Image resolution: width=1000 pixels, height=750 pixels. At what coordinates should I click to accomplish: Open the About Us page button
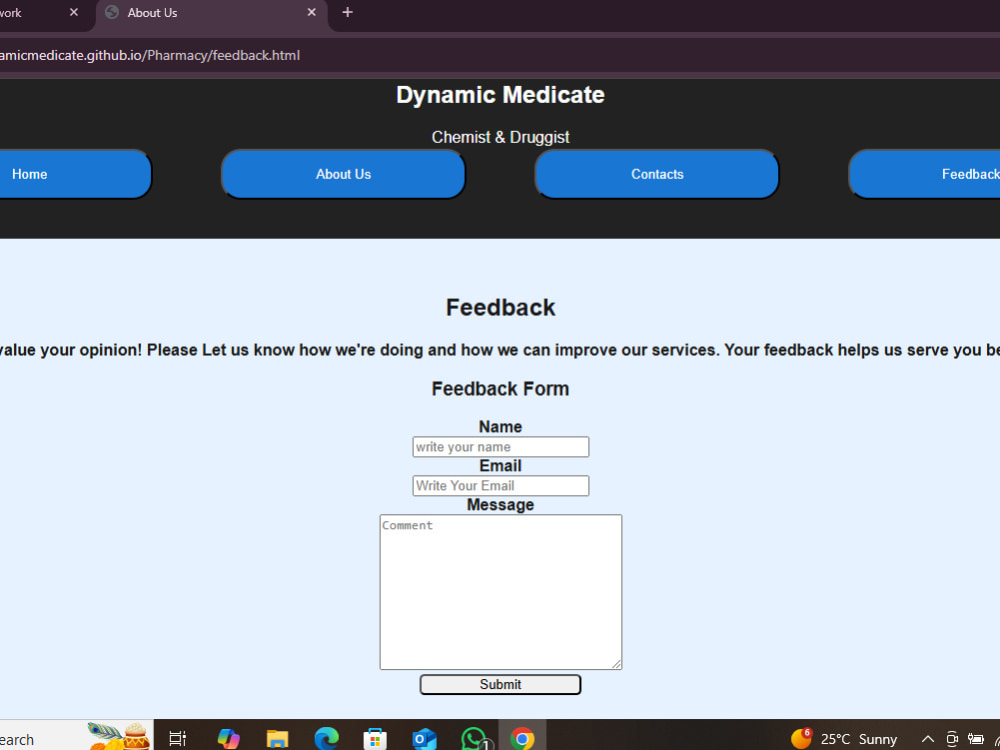343,174
